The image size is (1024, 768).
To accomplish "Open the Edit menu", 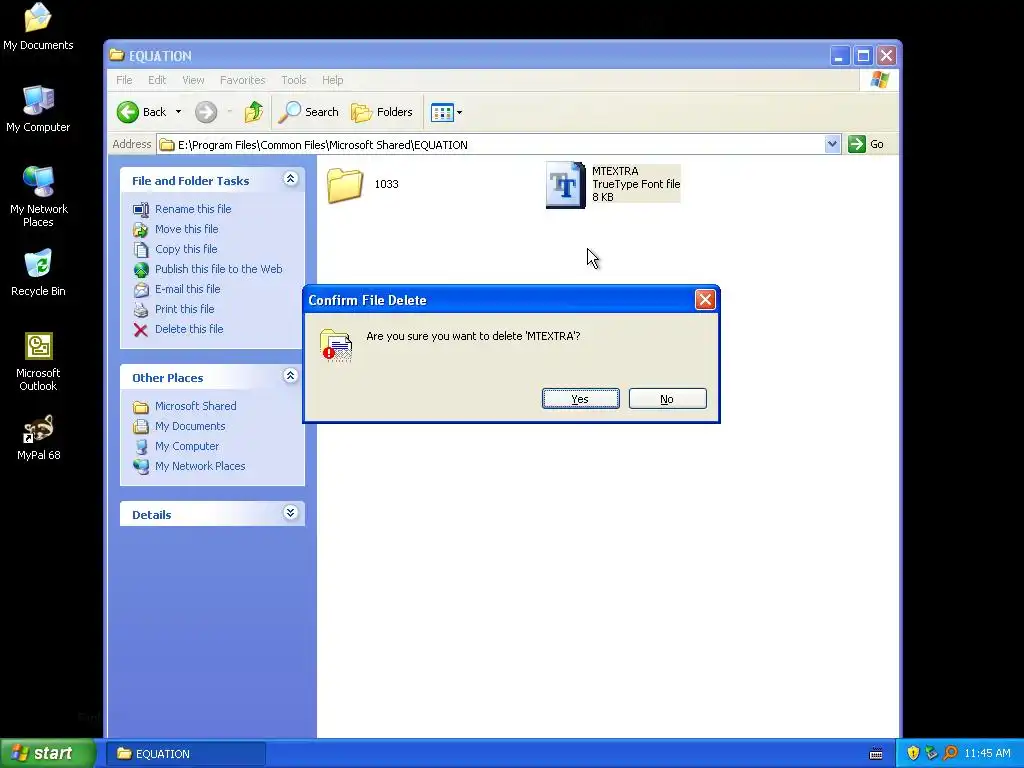I will [157, 80].
